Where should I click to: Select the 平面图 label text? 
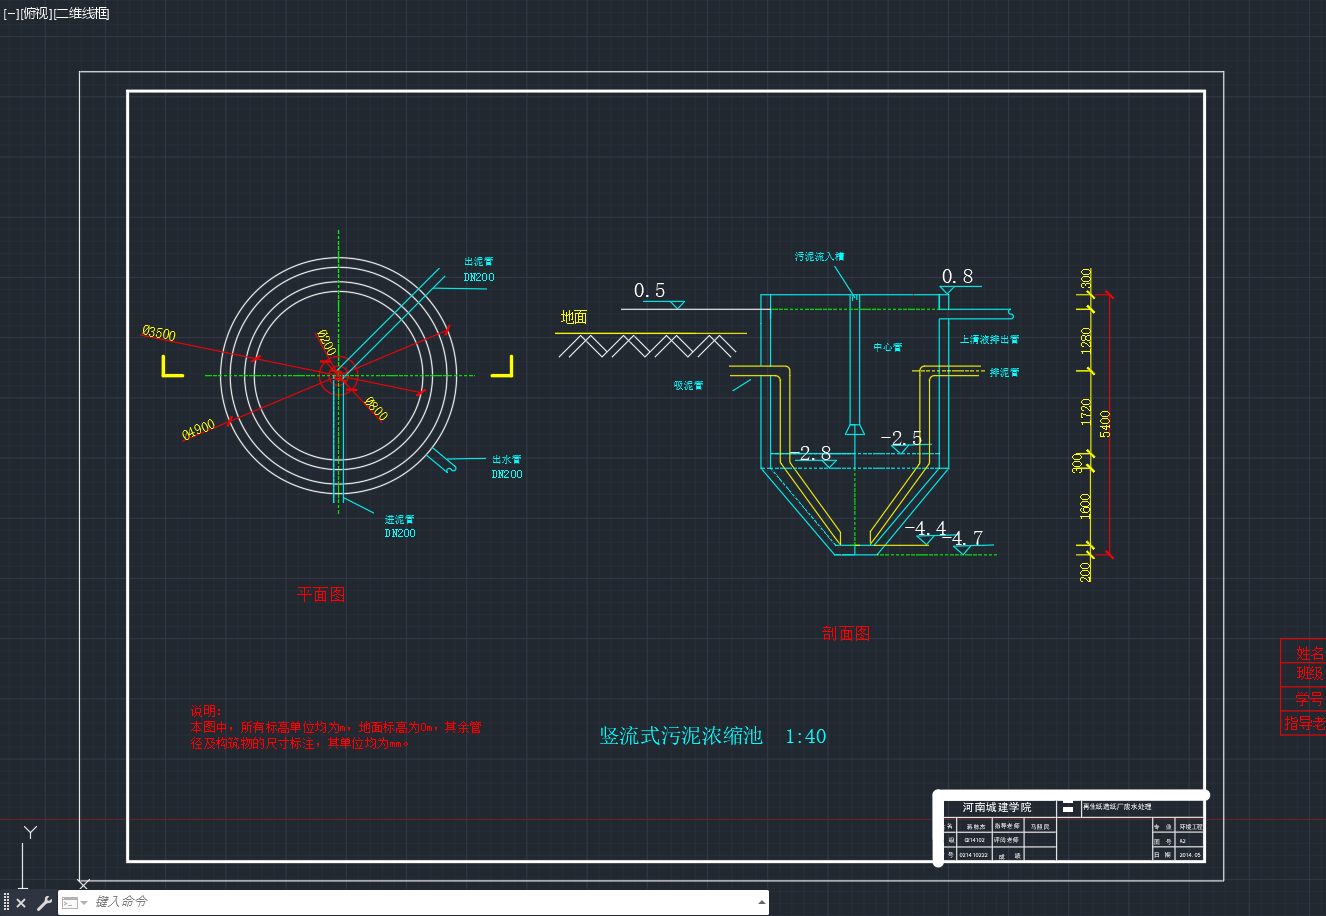(x=321, y=595)
